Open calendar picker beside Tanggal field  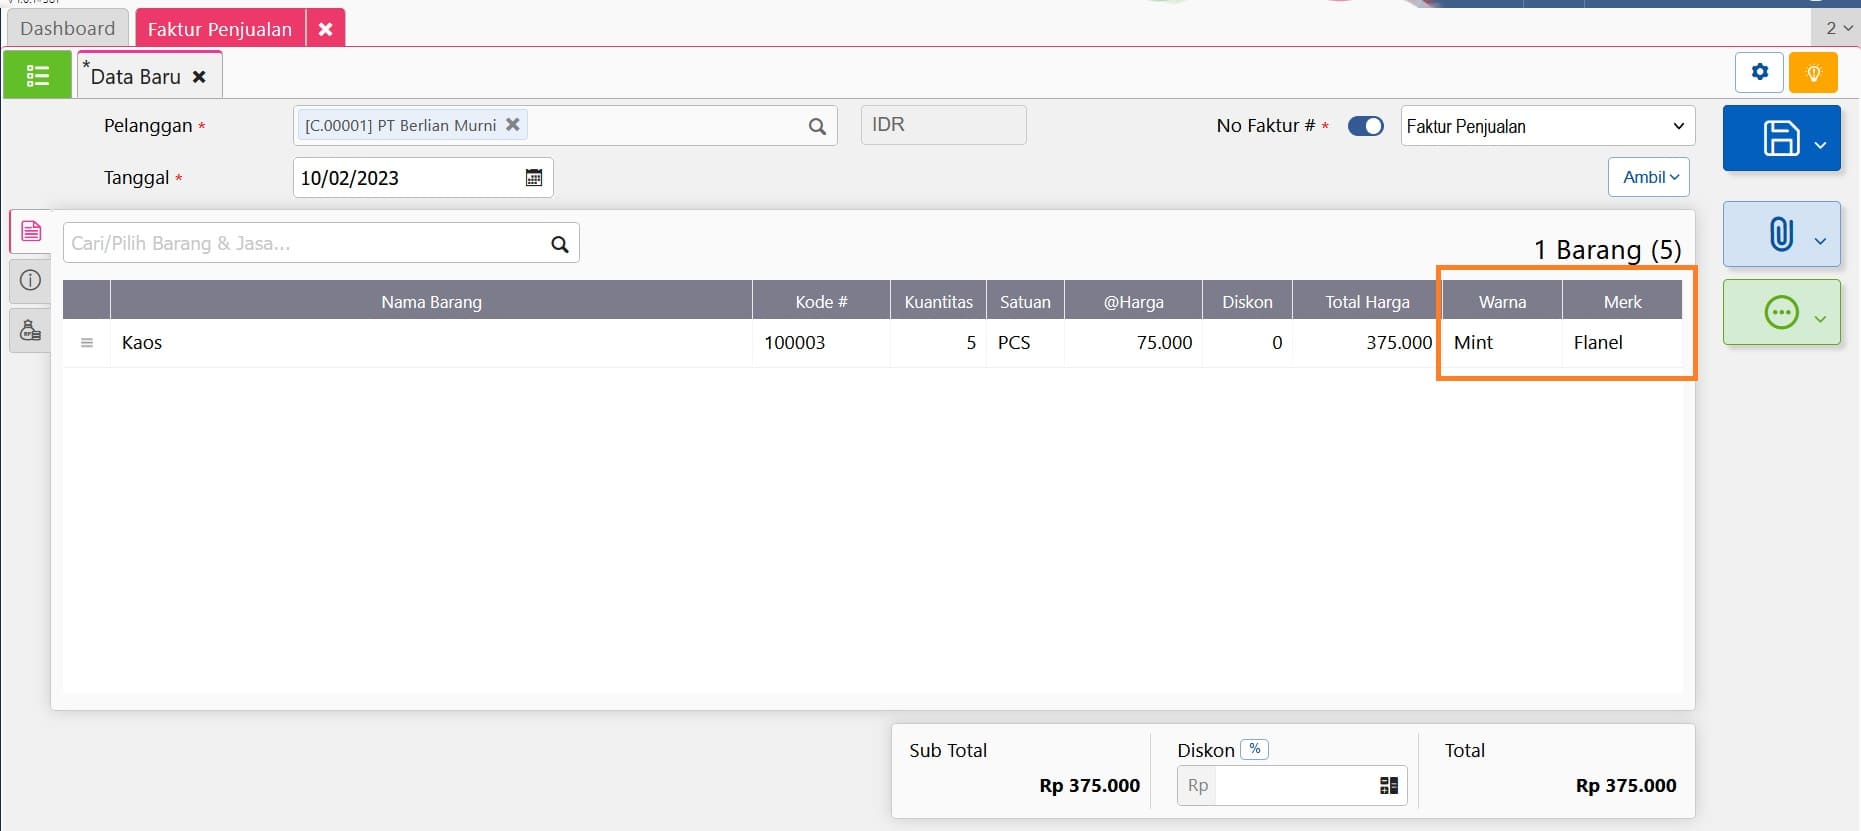click(x=534, y=178)
